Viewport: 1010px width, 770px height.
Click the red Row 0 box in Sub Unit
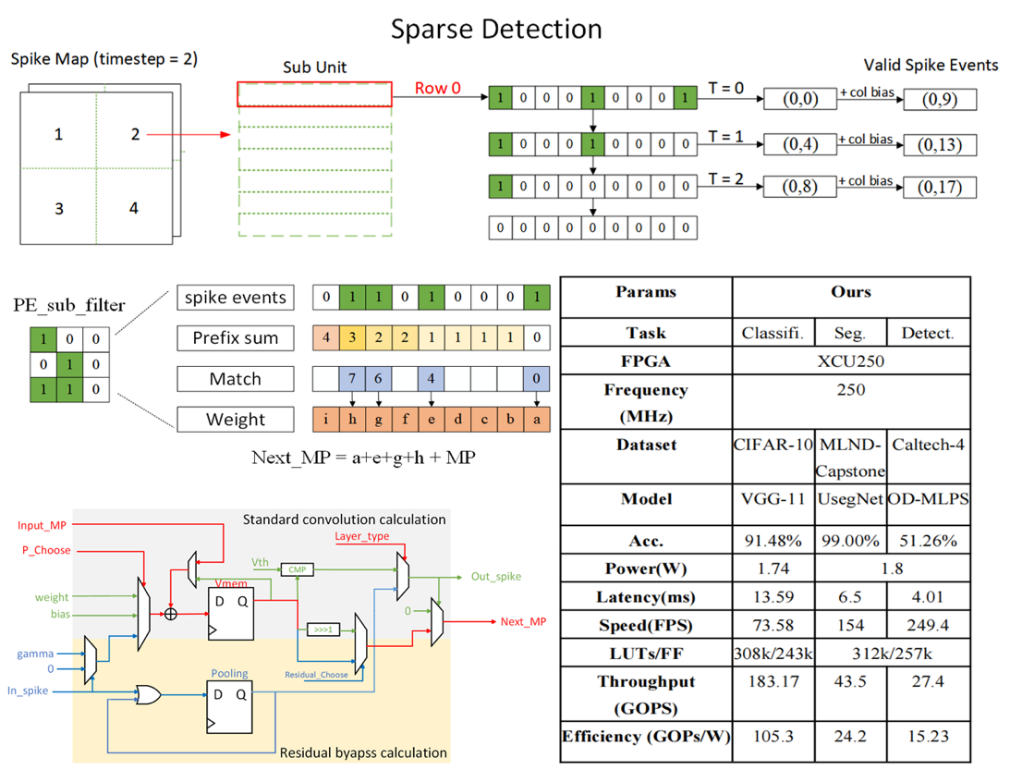314,94
